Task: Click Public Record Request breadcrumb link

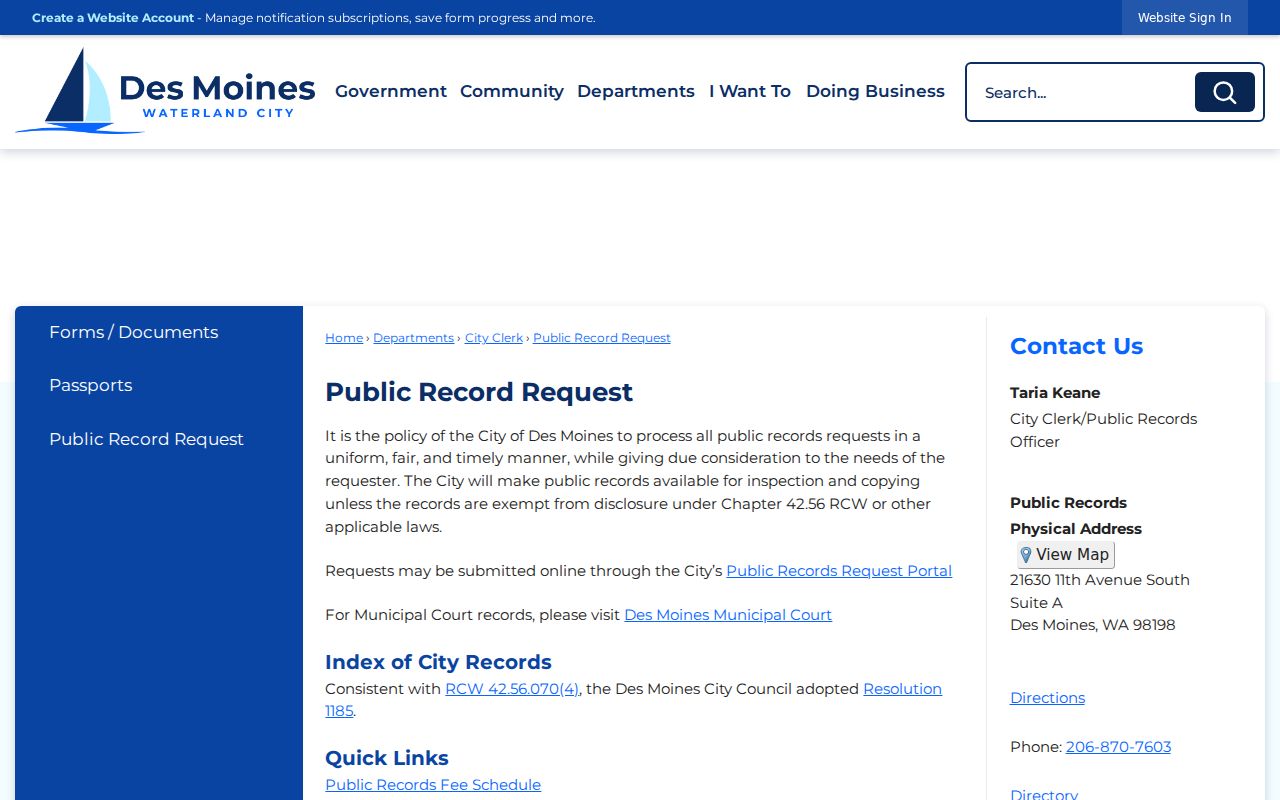Action: (x=602, y=338)
